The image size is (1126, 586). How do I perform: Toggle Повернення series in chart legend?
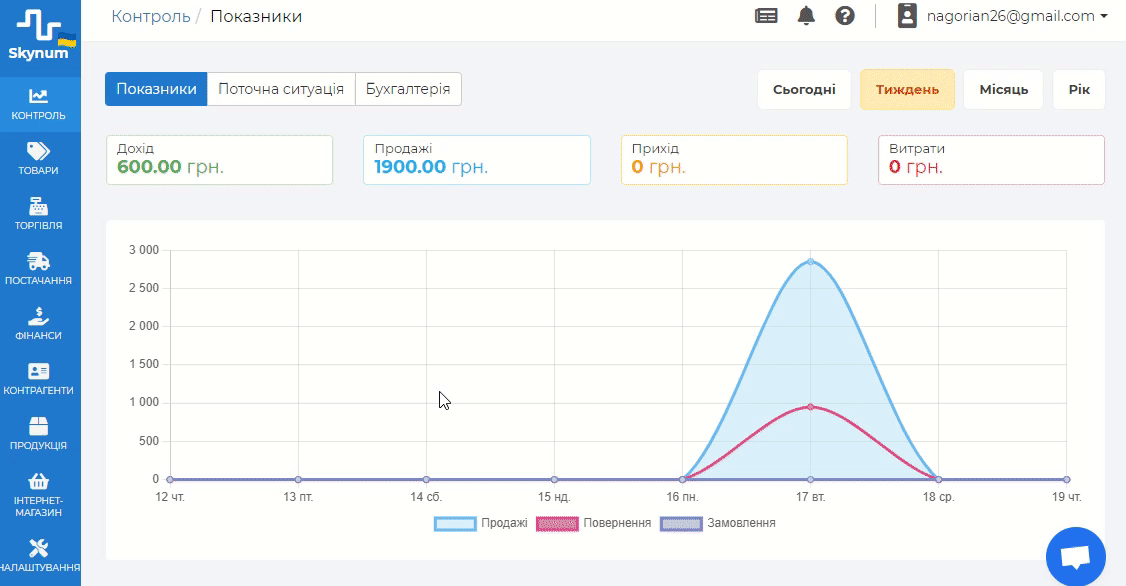(594, 523)
